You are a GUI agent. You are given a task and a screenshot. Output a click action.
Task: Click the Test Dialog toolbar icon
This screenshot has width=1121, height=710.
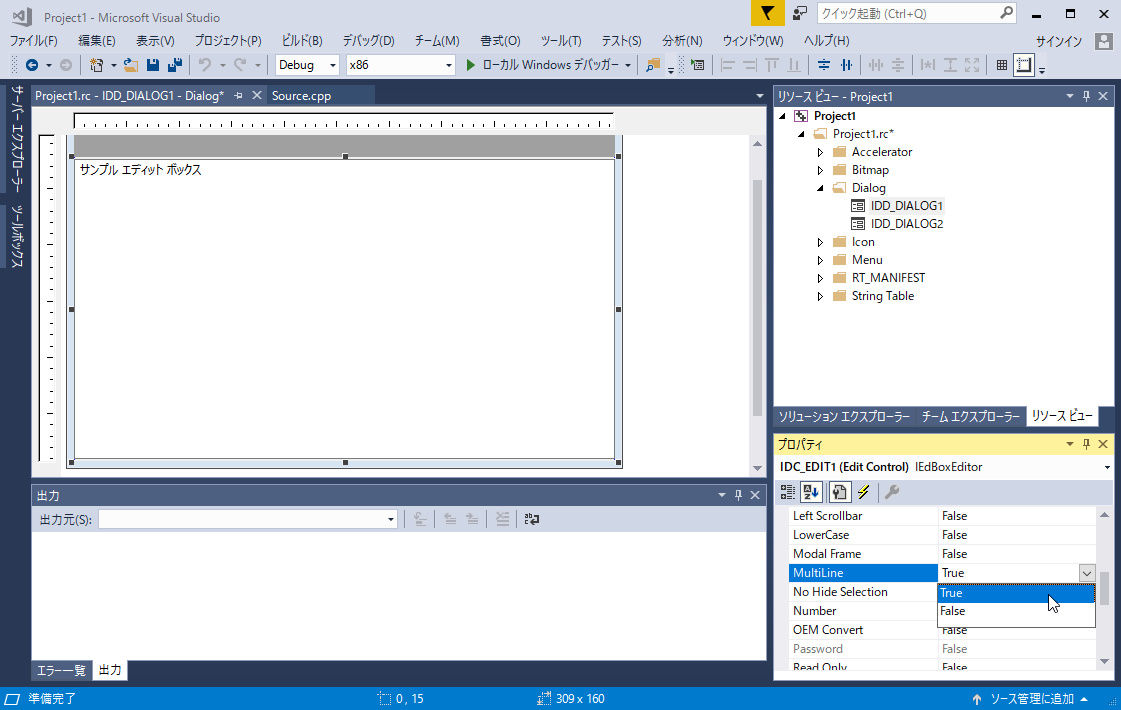[698, 65]
